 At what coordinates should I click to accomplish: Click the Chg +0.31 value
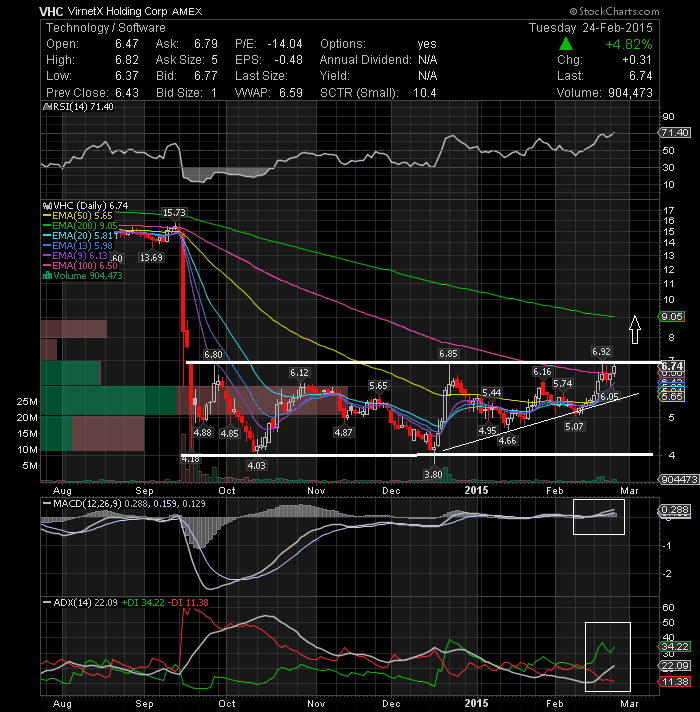click(x=636, y=60)
